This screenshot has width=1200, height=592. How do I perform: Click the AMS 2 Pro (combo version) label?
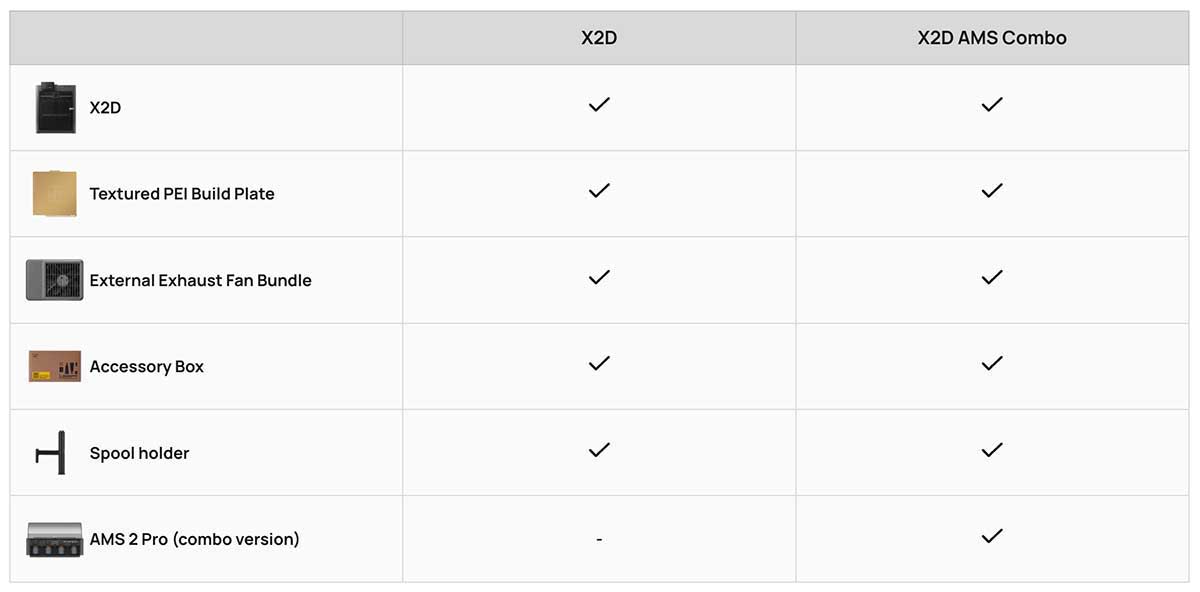click(194, 540)
